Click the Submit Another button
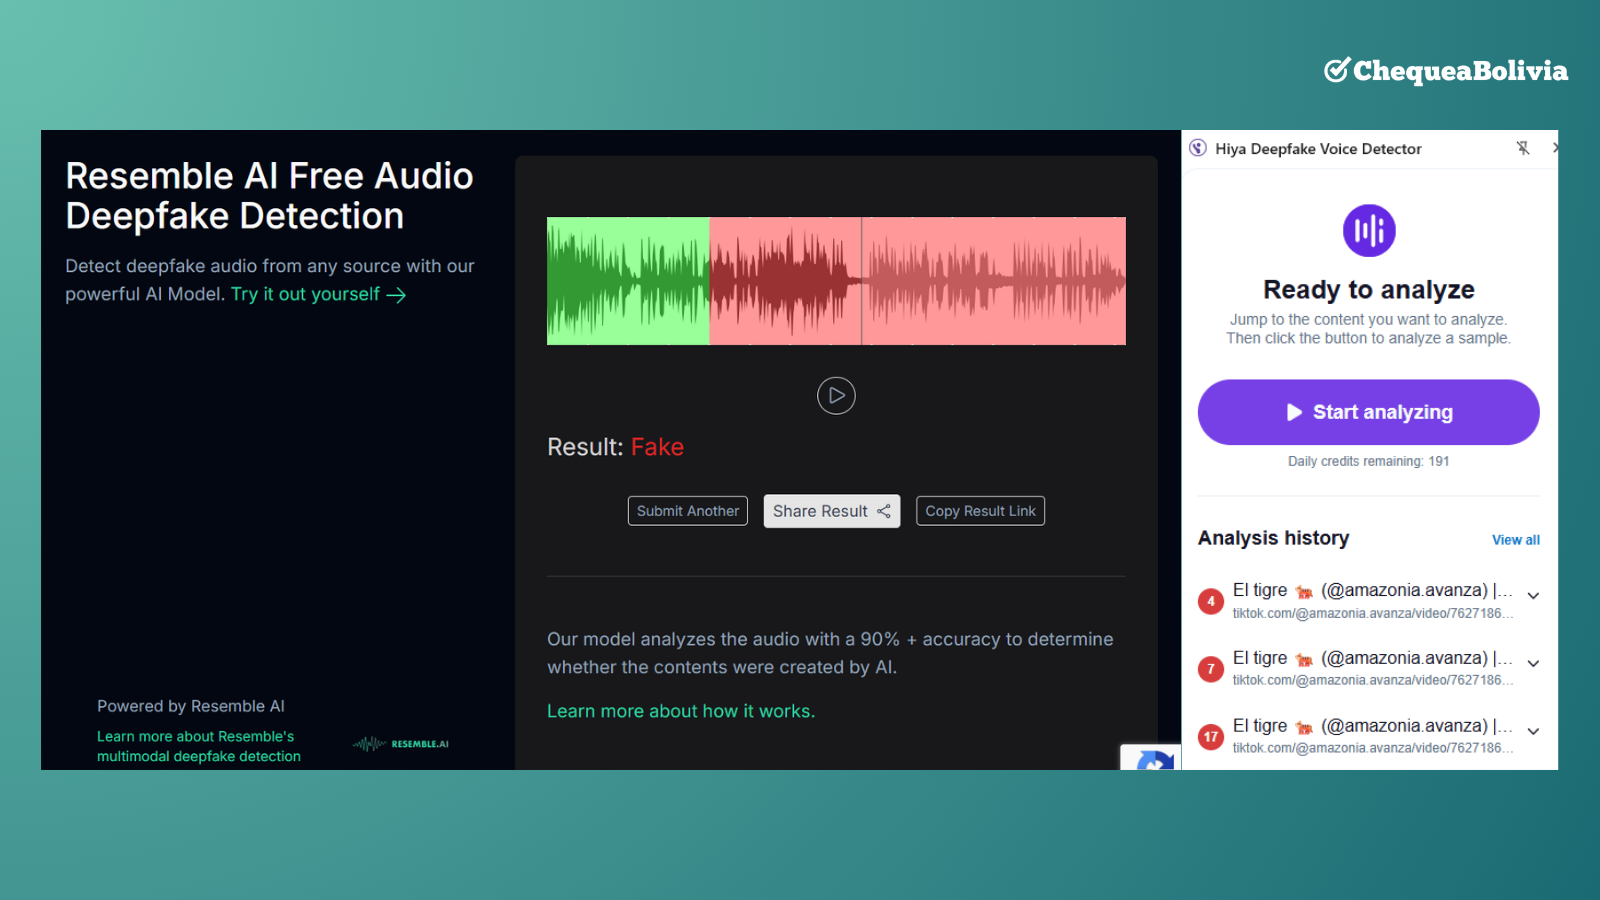1600x900 pixels. coord(688,511)
